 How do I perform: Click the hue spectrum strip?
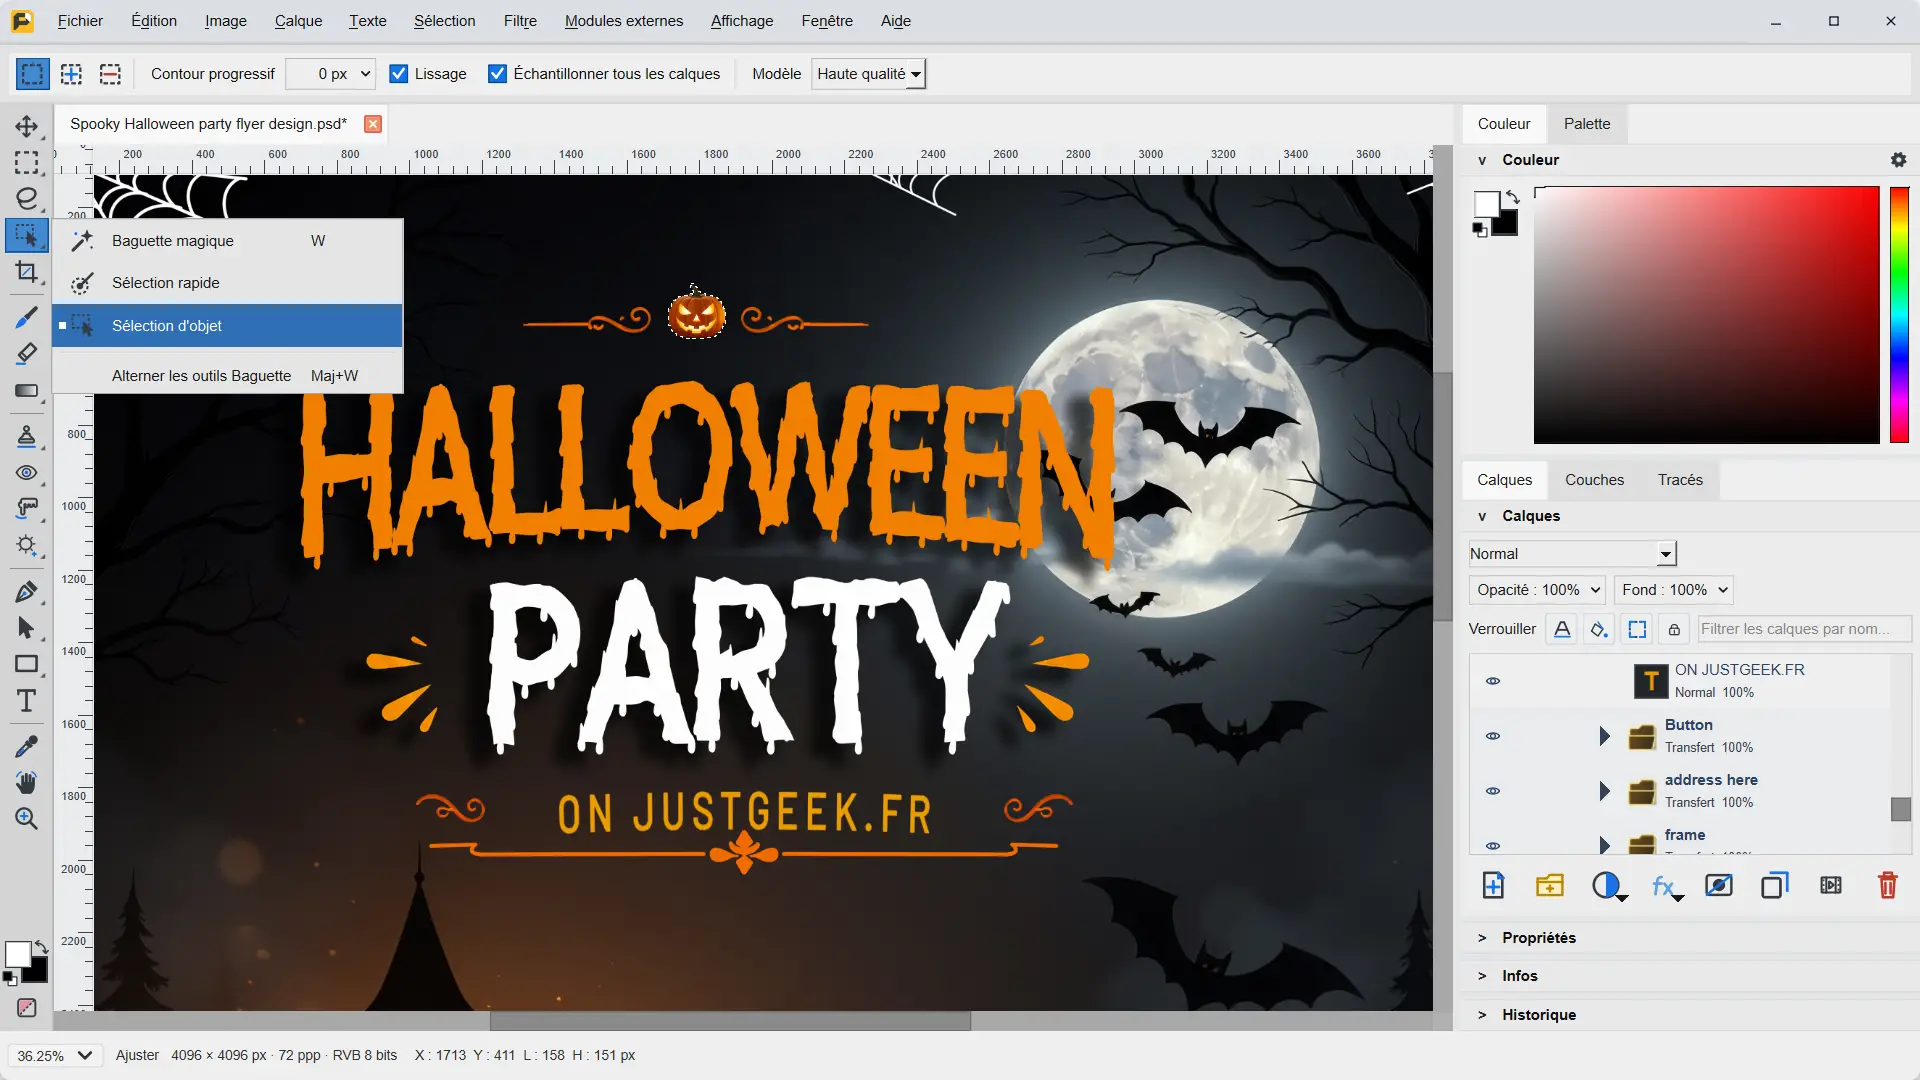pyautogui.click(x=1899, y=315)
